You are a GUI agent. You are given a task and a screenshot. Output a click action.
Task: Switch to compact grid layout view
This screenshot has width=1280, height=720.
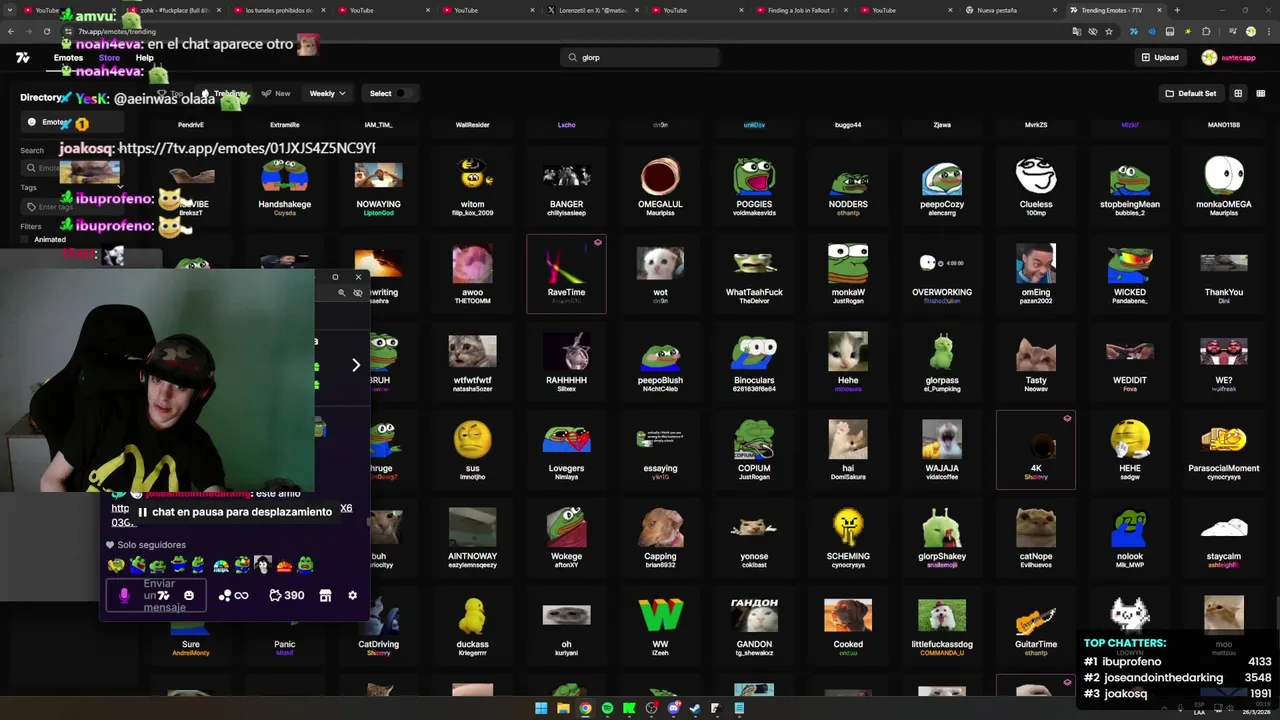coord(1260,94)
